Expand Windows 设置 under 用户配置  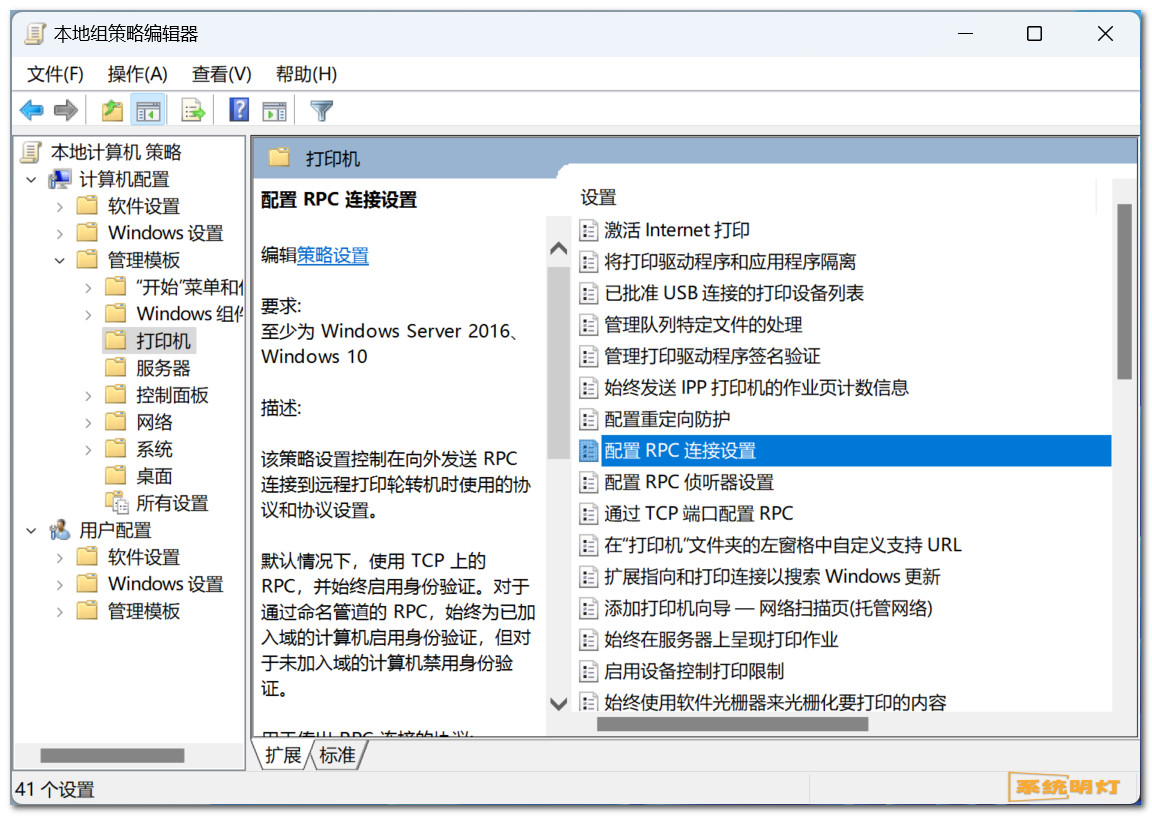pos(60,585)
